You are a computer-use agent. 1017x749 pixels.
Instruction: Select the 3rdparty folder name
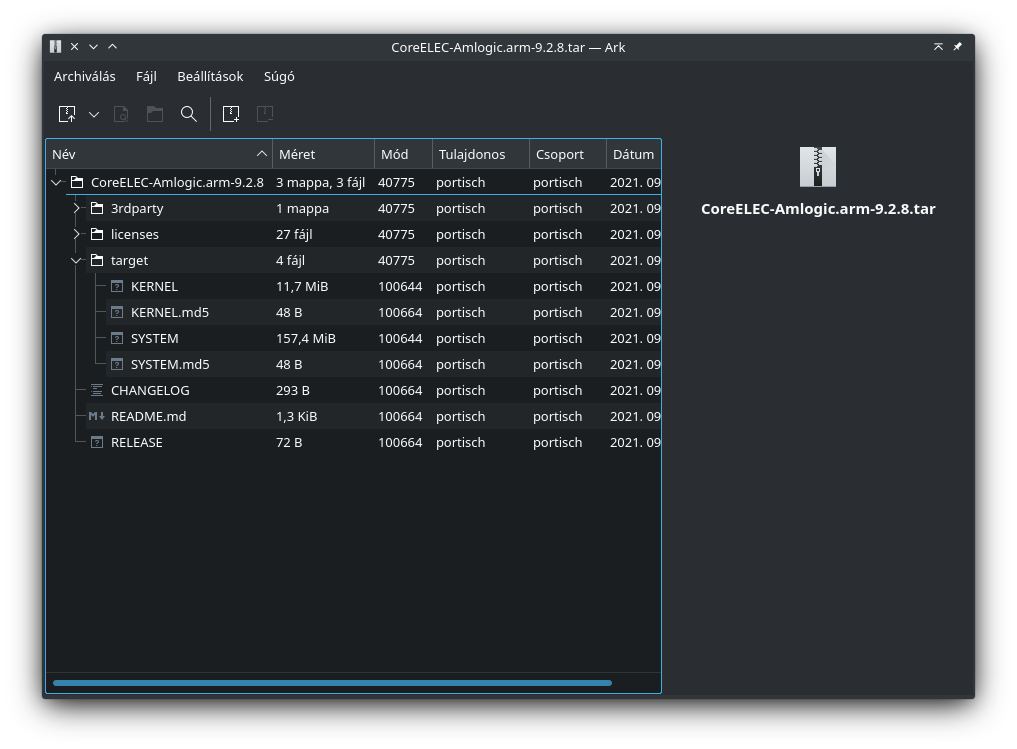click(x=137, y=208)
